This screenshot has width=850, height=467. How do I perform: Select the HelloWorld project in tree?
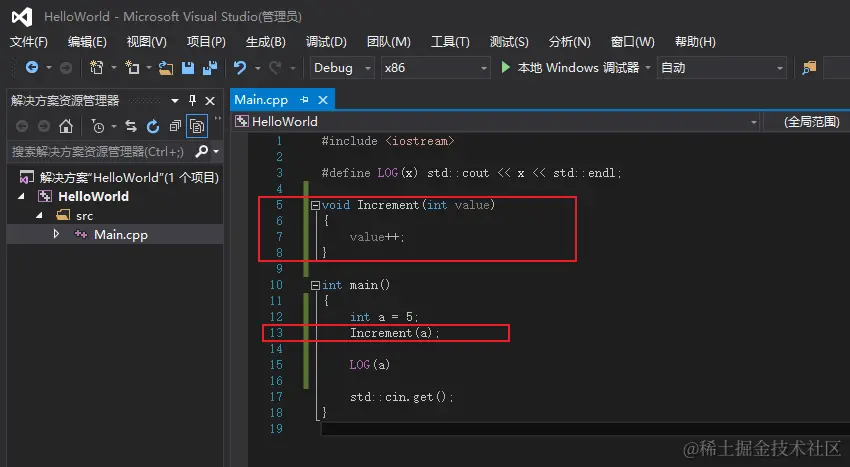pyautogui.click(x=93, y=196)
